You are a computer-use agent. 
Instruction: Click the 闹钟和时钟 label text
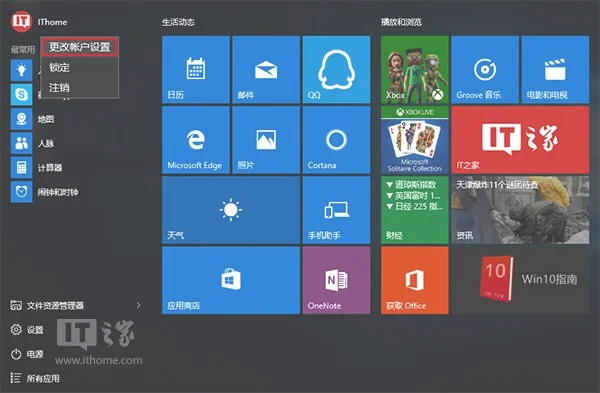point(58,192)
